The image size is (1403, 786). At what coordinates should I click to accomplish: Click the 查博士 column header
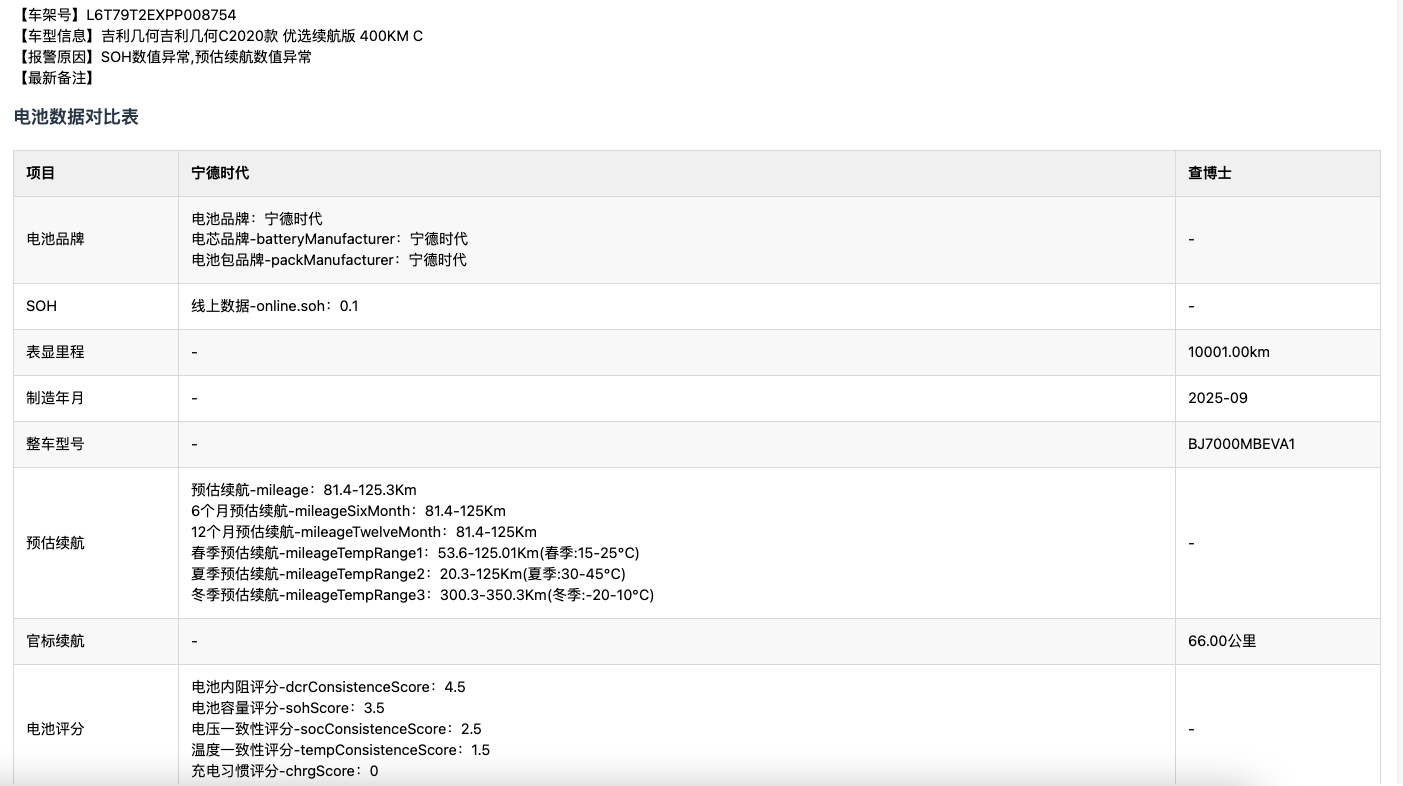point(1209,173)
